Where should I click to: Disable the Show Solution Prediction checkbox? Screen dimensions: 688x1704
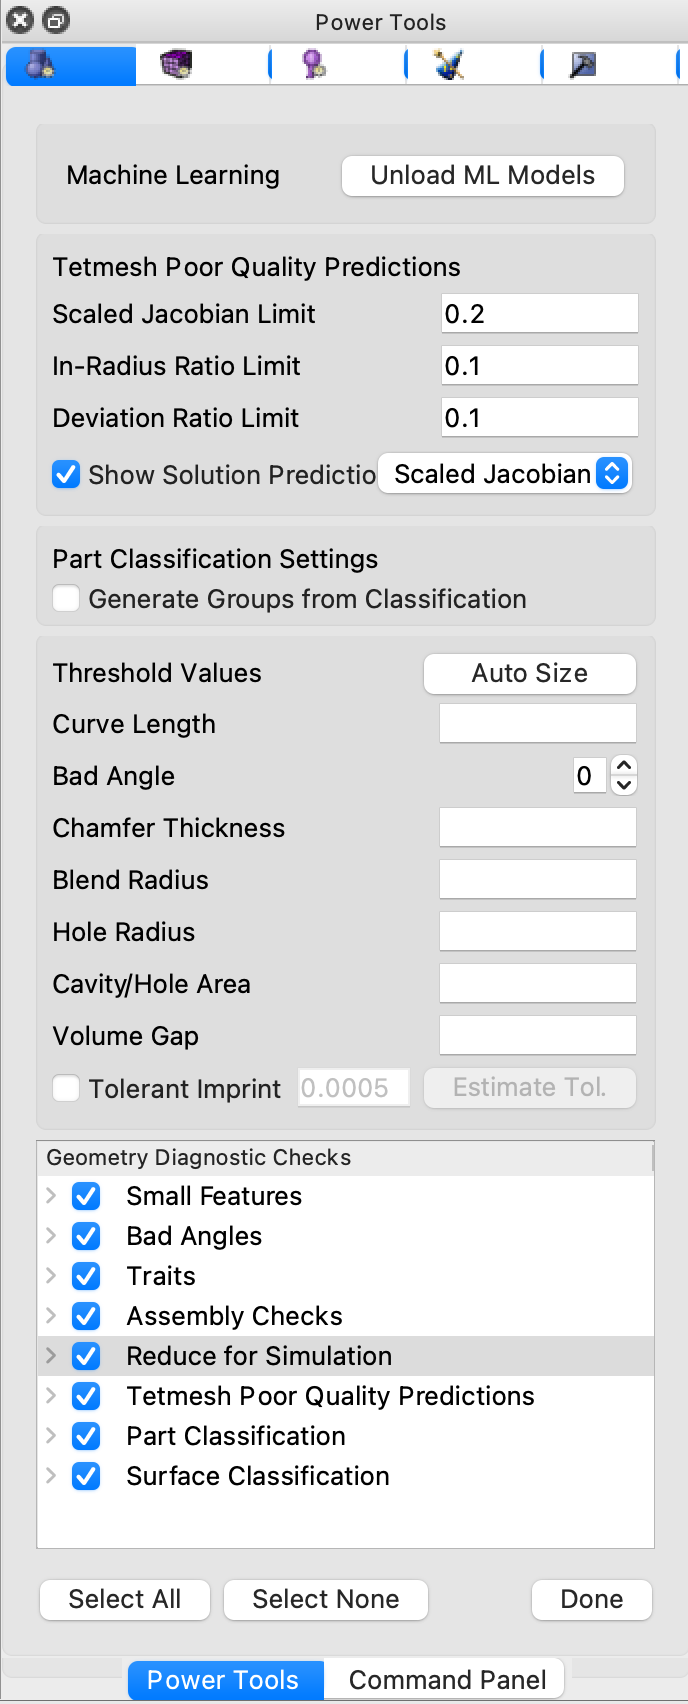66,474
